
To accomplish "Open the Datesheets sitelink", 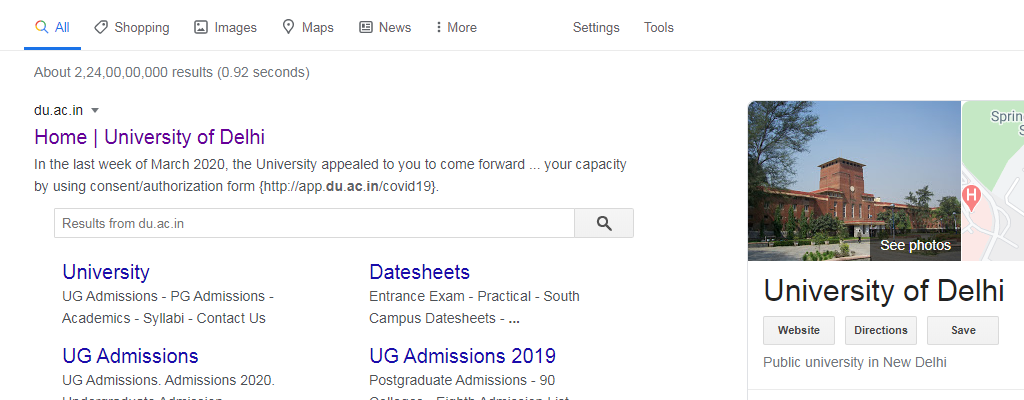I will [x=419, y=272].
